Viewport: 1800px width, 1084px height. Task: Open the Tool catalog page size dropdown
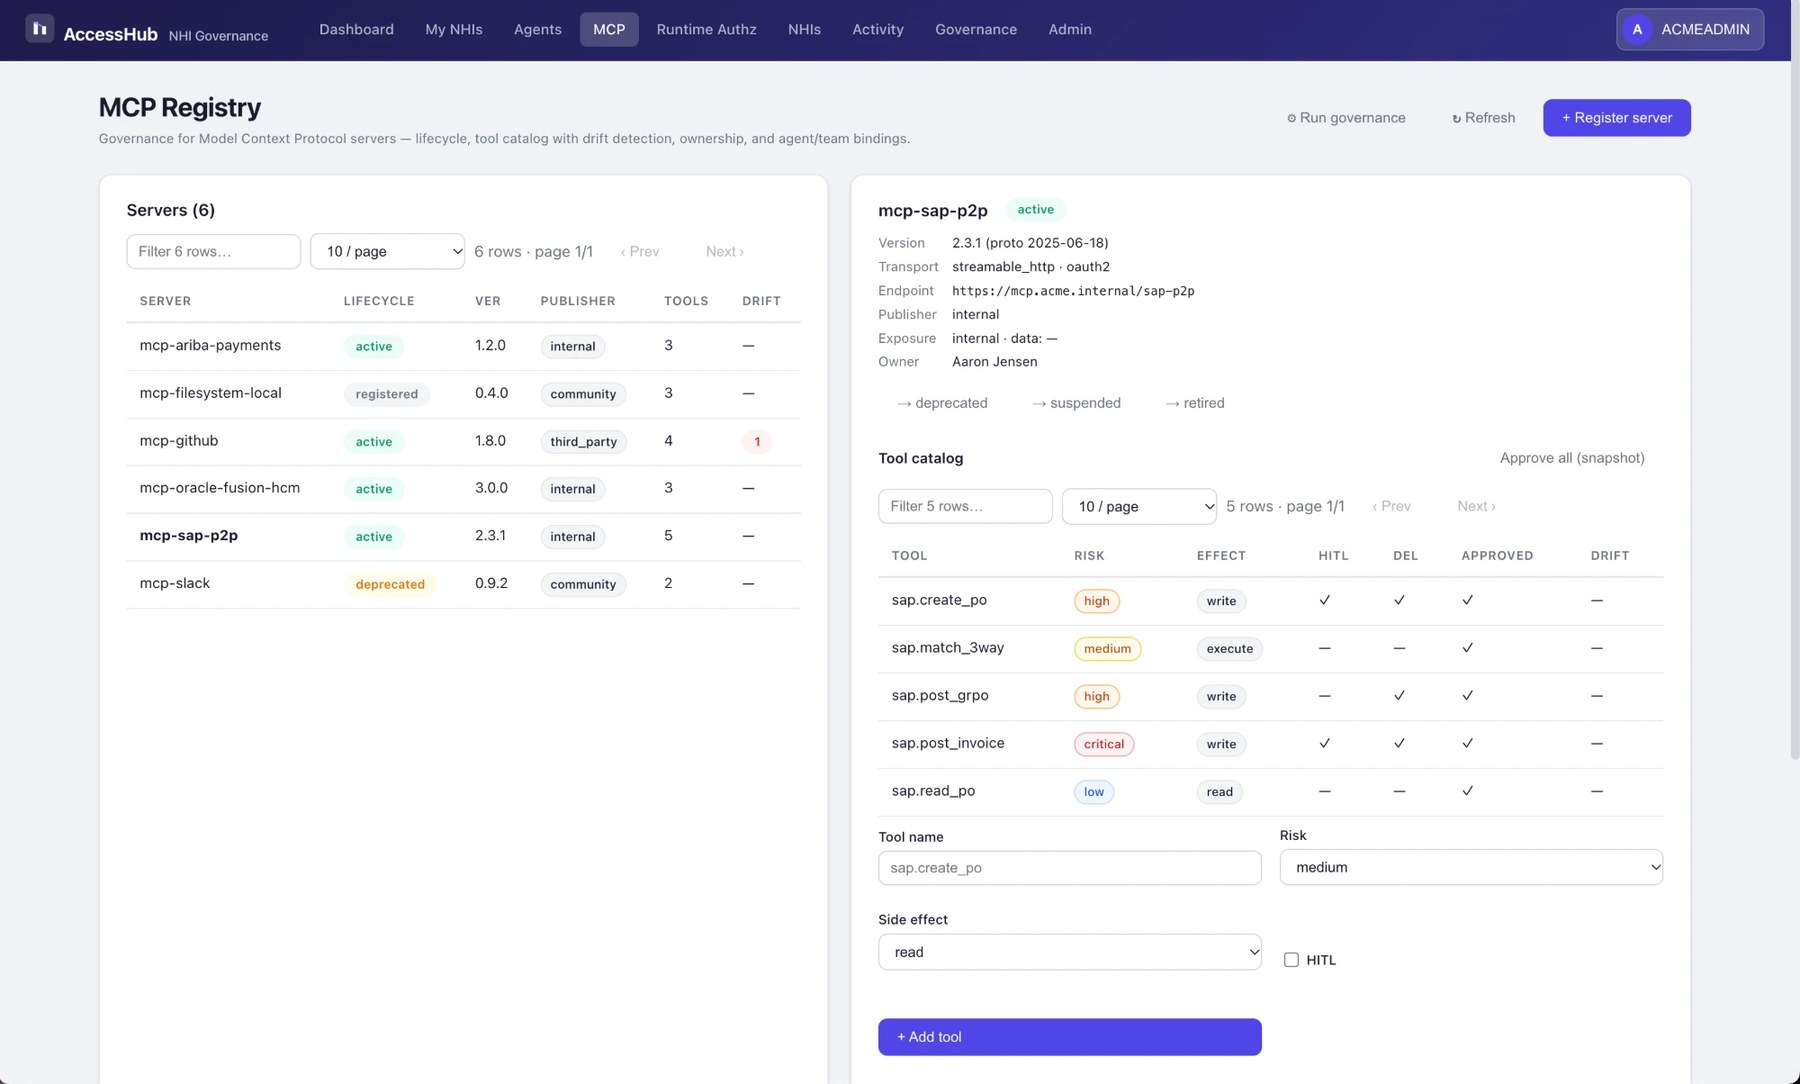pos(1139,506)
